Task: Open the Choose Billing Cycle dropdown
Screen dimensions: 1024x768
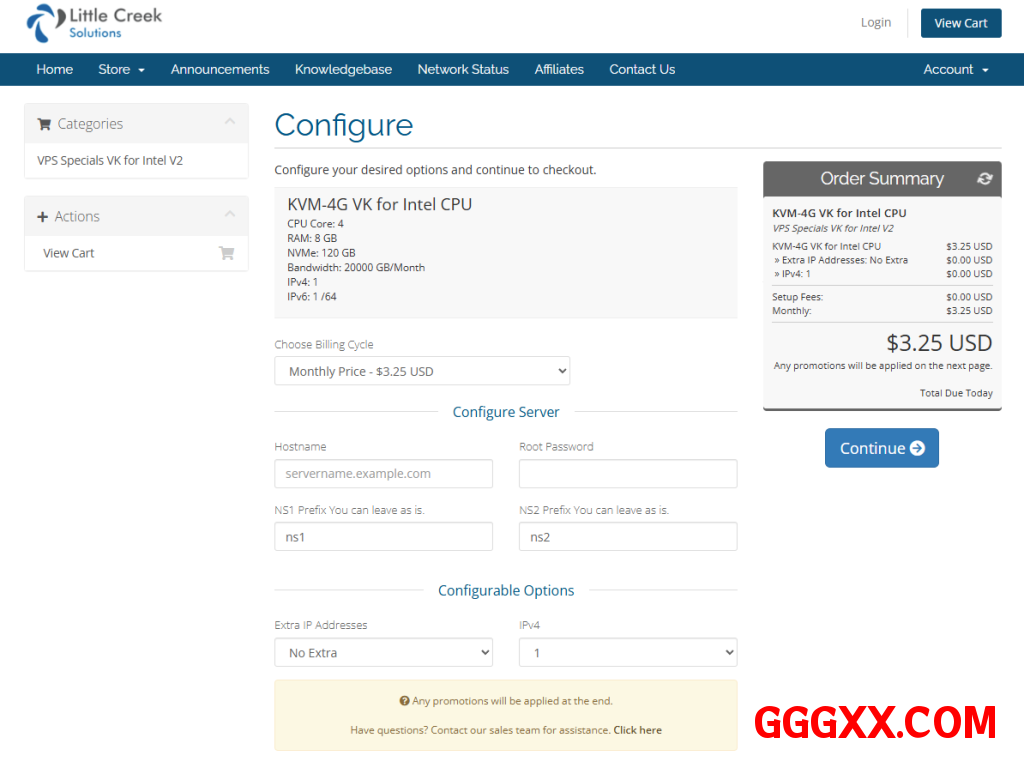Action: pos(422,371)
